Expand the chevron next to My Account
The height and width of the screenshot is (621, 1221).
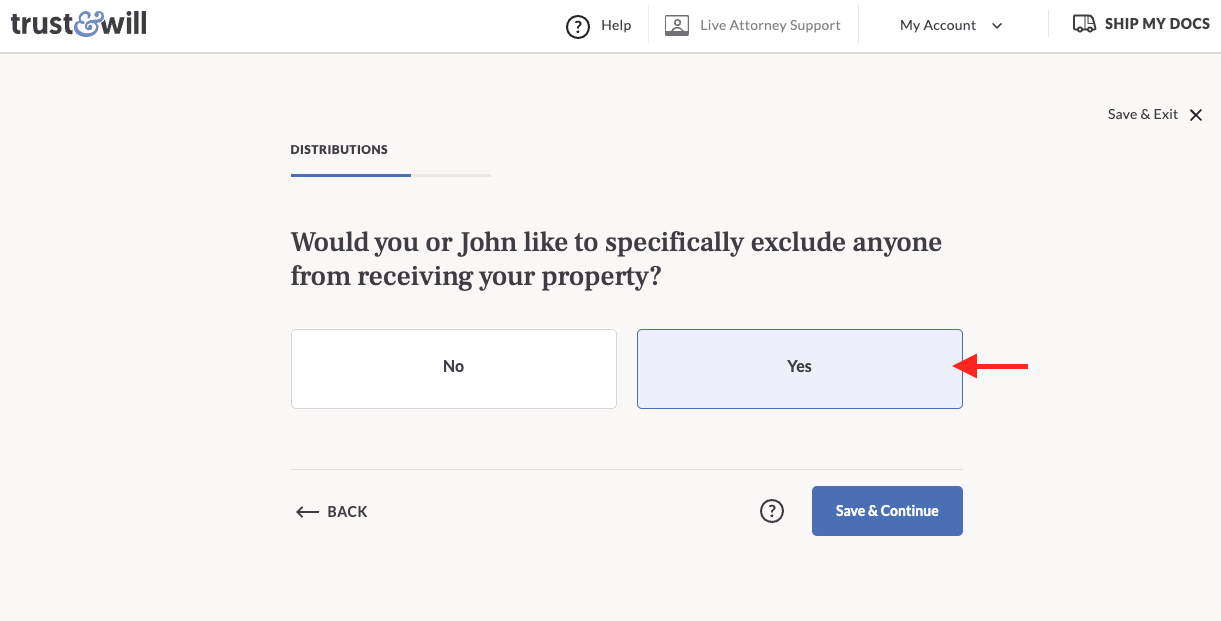(997, 26)
